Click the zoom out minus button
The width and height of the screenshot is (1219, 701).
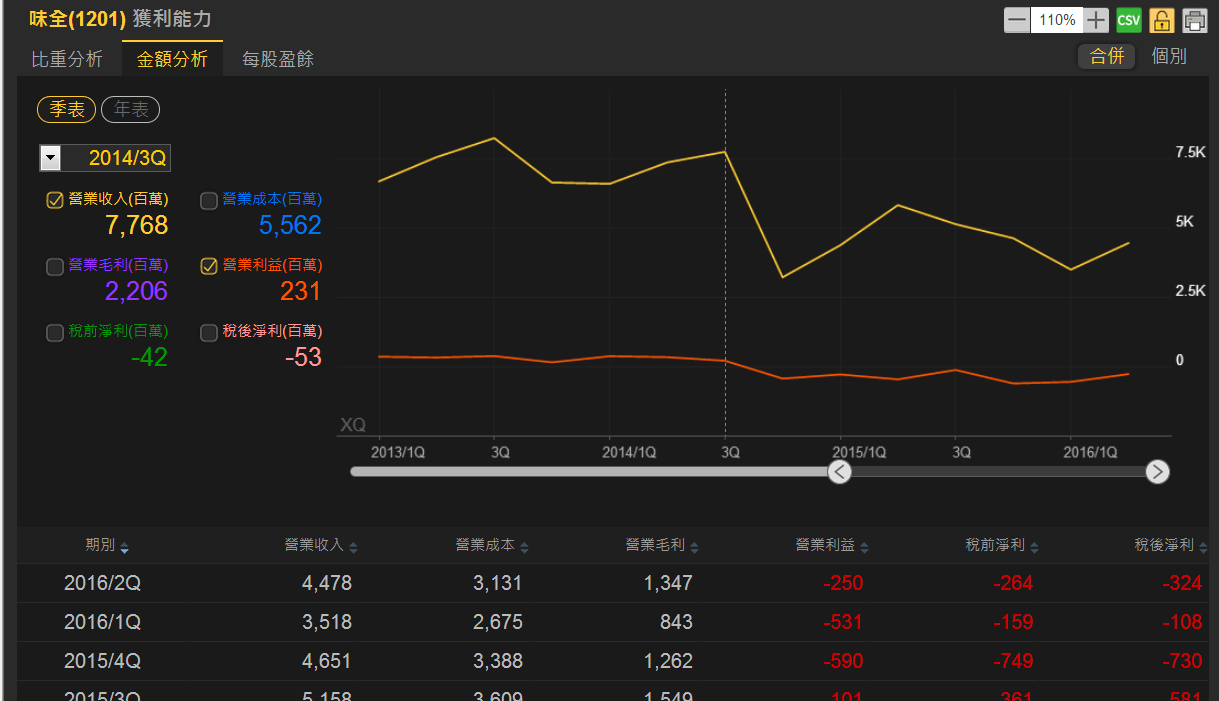[x=1017, y=20]
